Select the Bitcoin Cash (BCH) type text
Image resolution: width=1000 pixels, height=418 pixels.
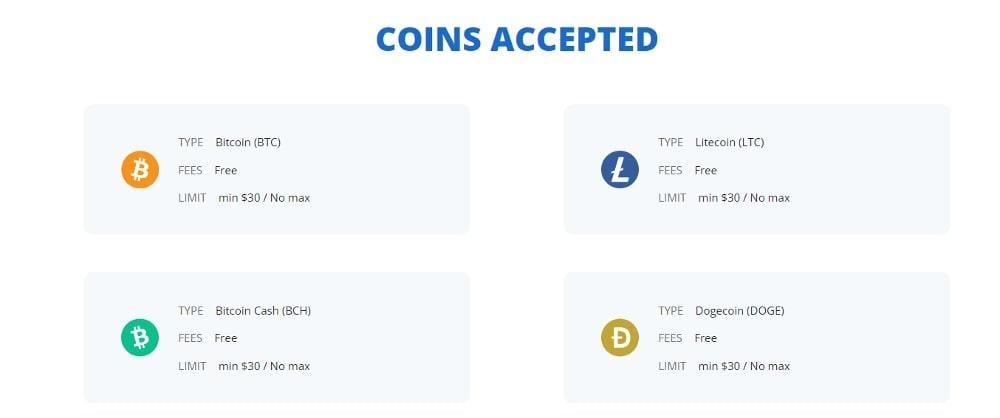pyautogui.click(x=263, y=310)
